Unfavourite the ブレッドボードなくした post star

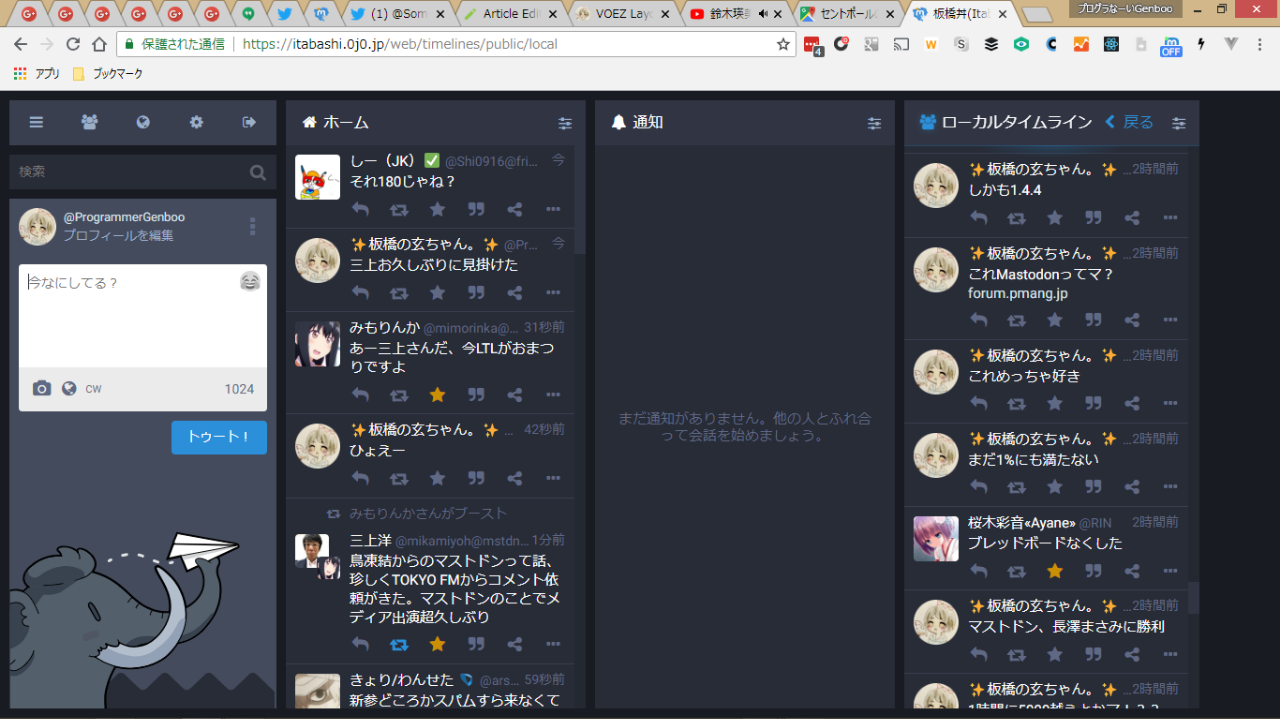pyautogui.click(x=1055, y=570)
